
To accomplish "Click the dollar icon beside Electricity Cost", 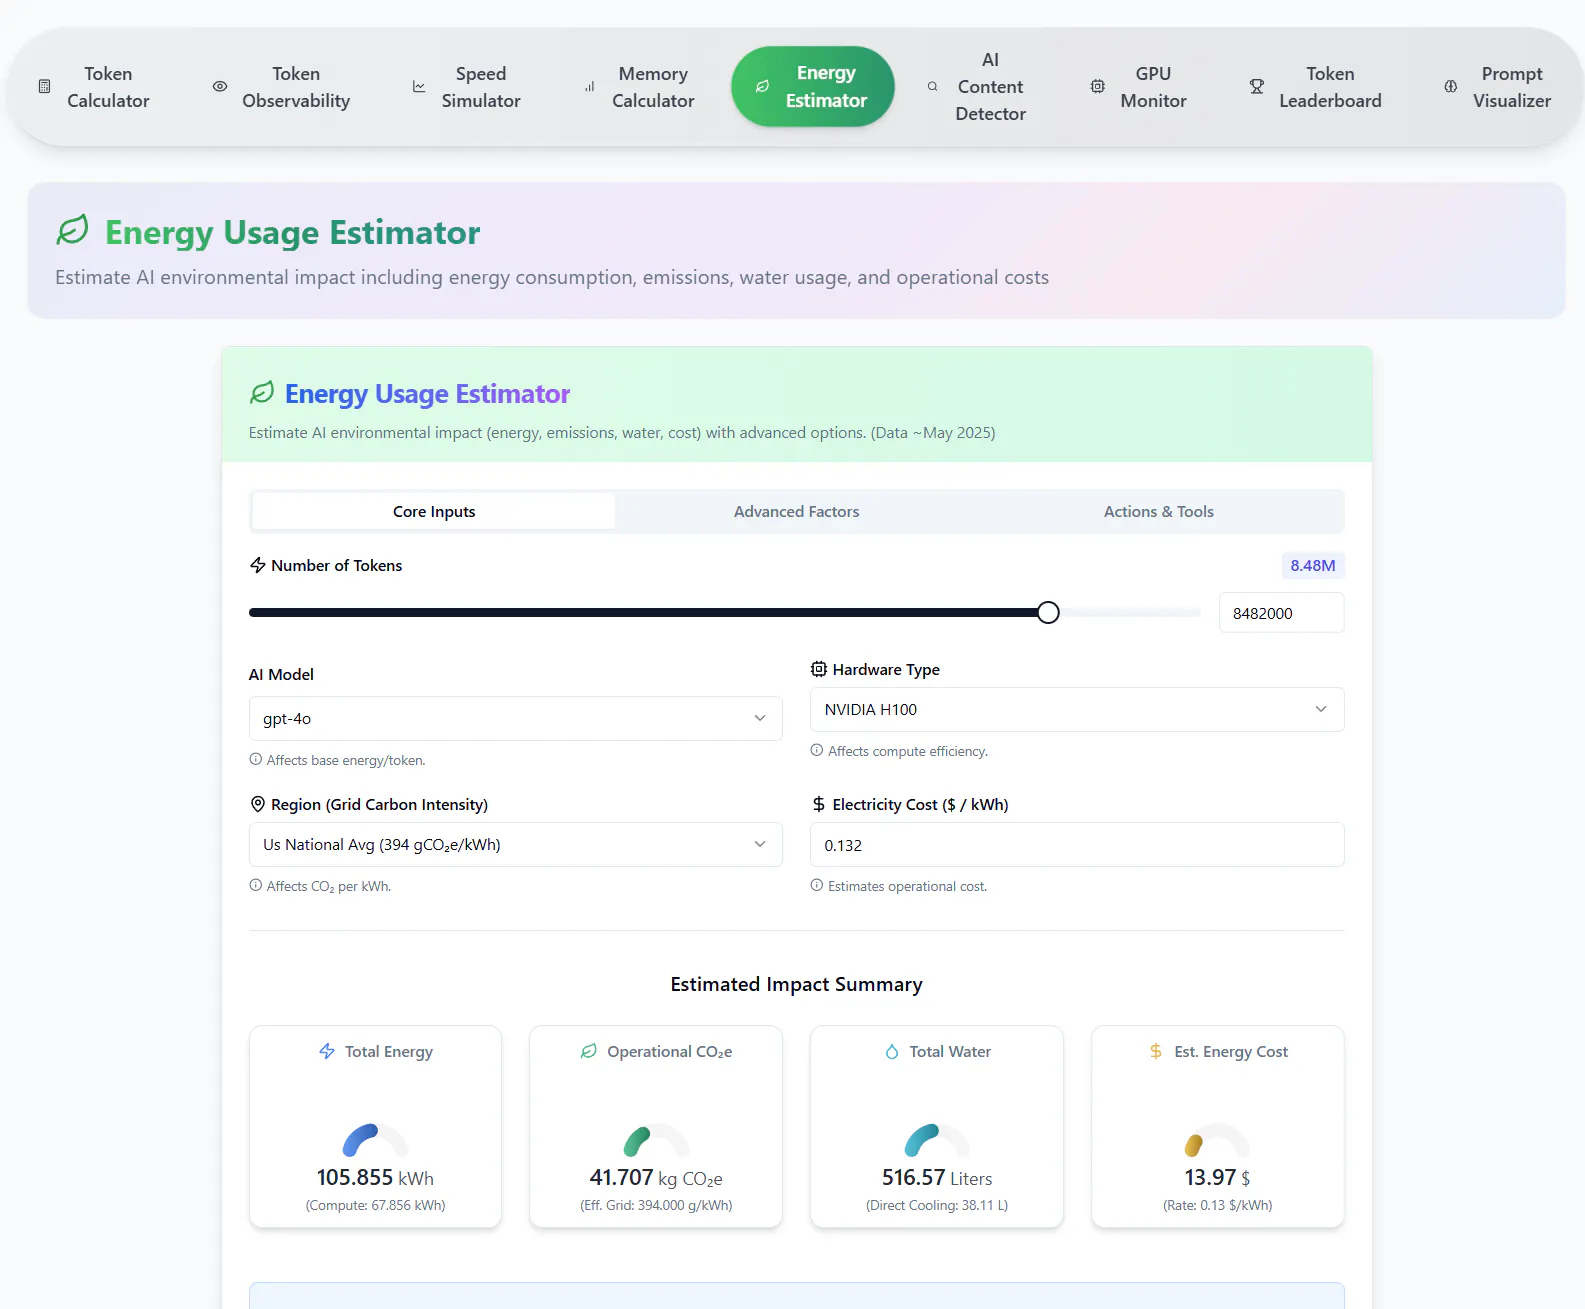I will (x=819, y=804).
